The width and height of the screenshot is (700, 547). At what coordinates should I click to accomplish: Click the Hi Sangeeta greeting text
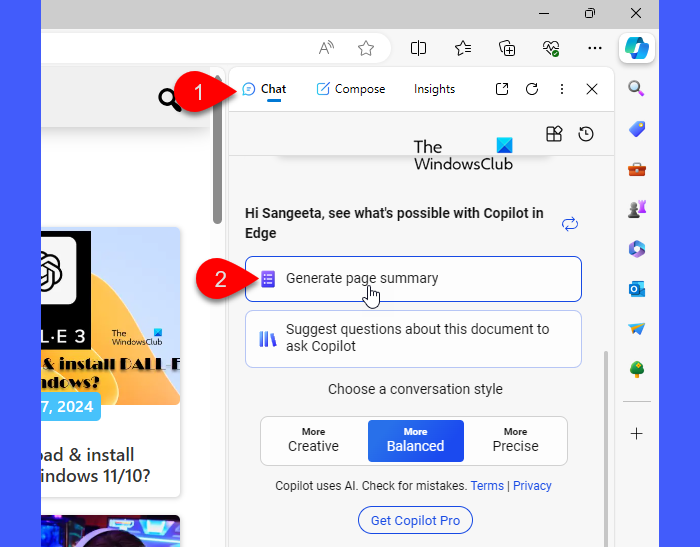click(x=394, y=223)
